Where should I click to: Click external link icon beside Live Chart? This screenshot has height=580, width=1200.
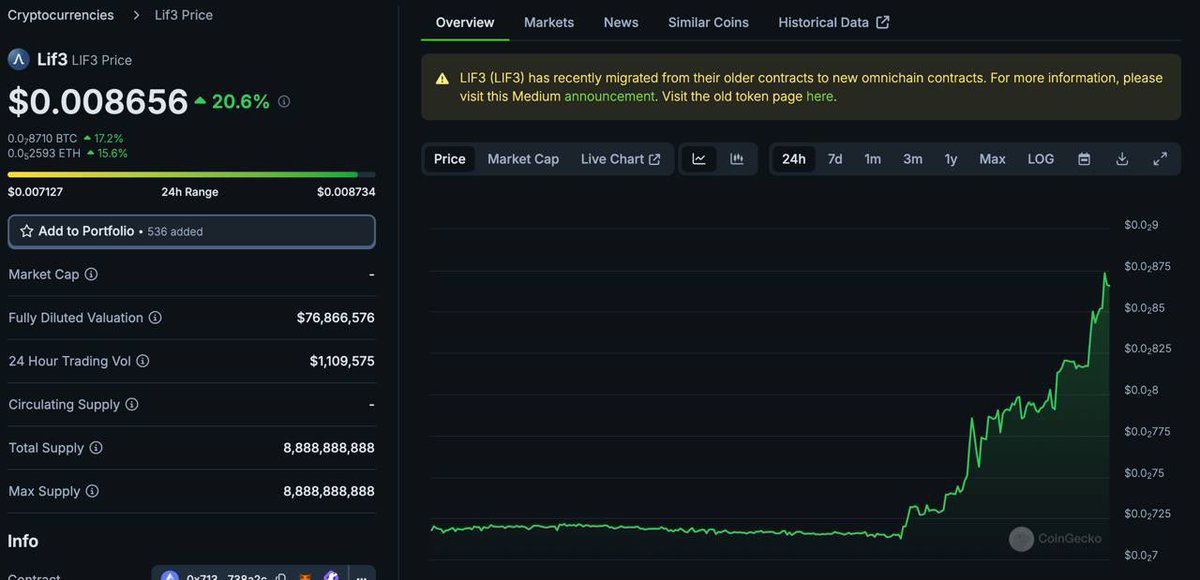[655, 159]
